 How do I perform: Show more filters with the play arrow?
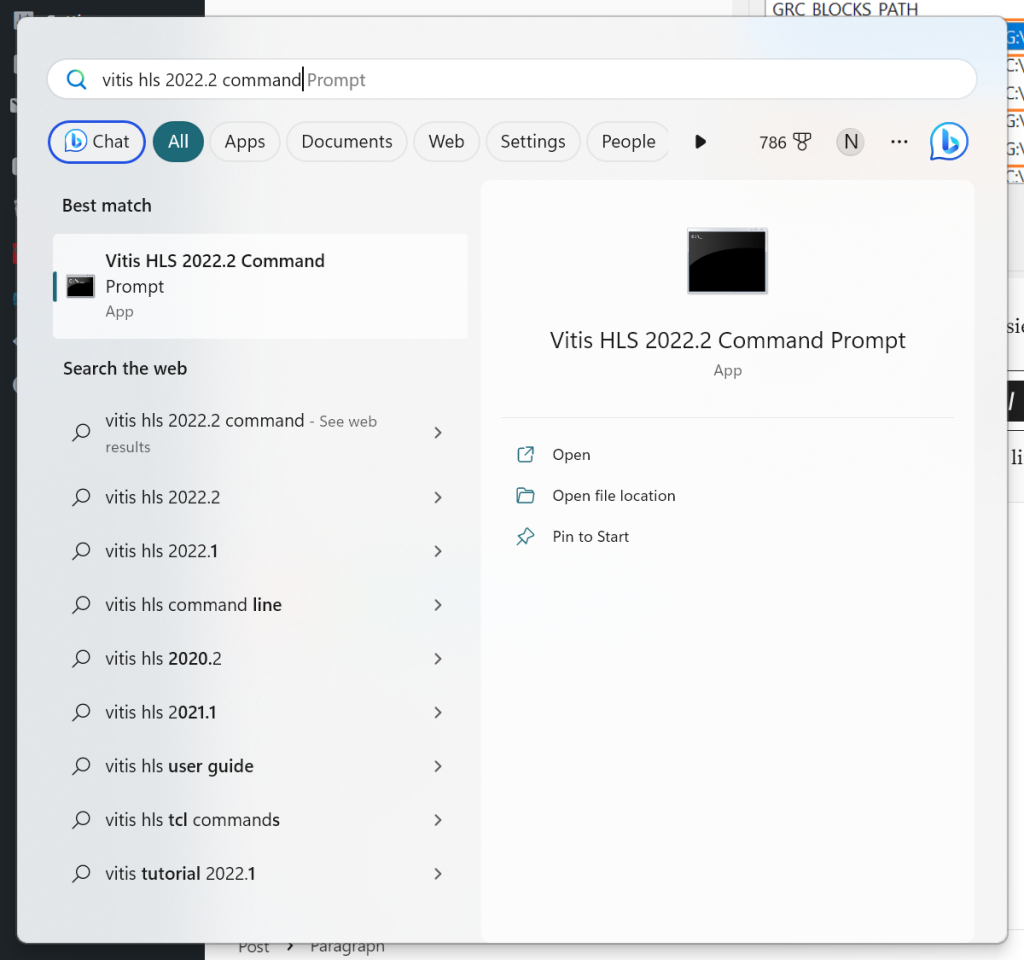[700, 142]
